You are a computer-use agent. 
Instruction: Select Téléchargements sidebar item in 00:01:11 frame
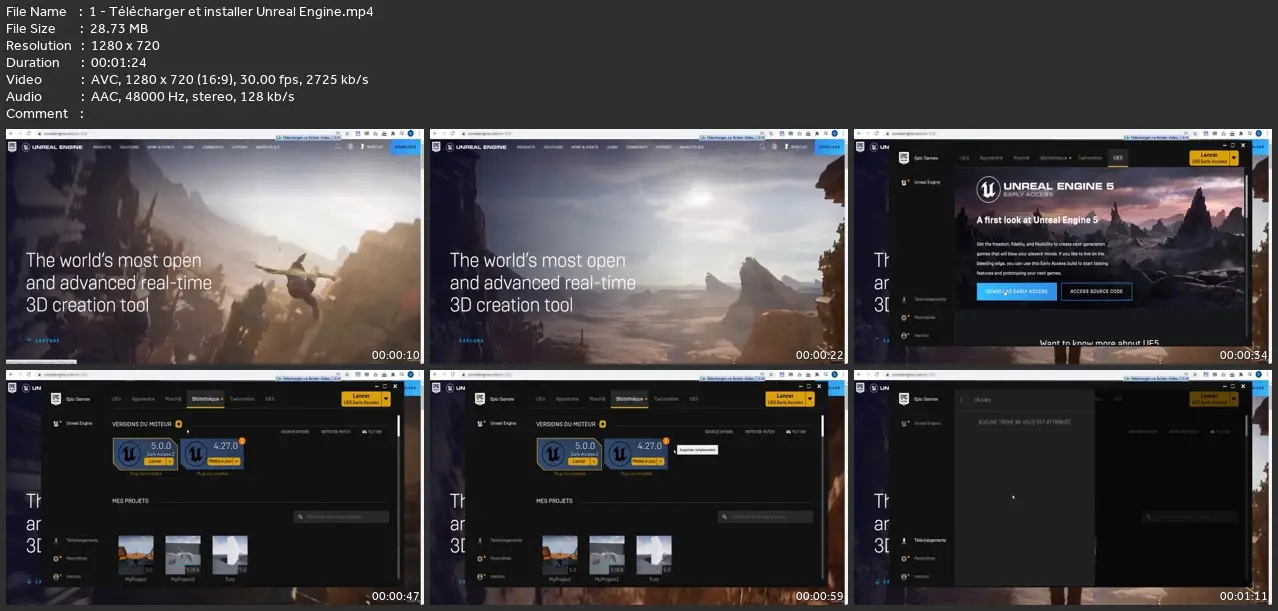(925, 540)
